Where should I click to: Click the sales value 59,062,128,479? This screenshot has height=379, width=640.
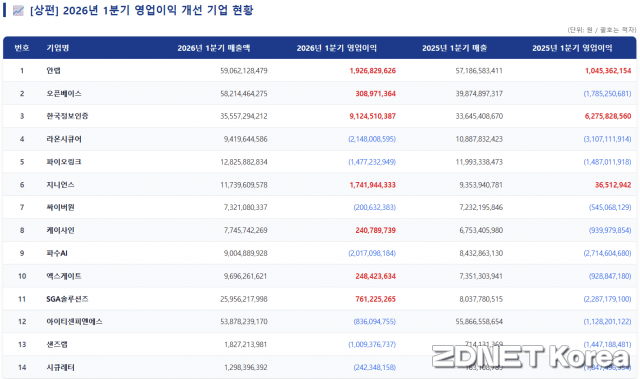[x=244, y=71]
